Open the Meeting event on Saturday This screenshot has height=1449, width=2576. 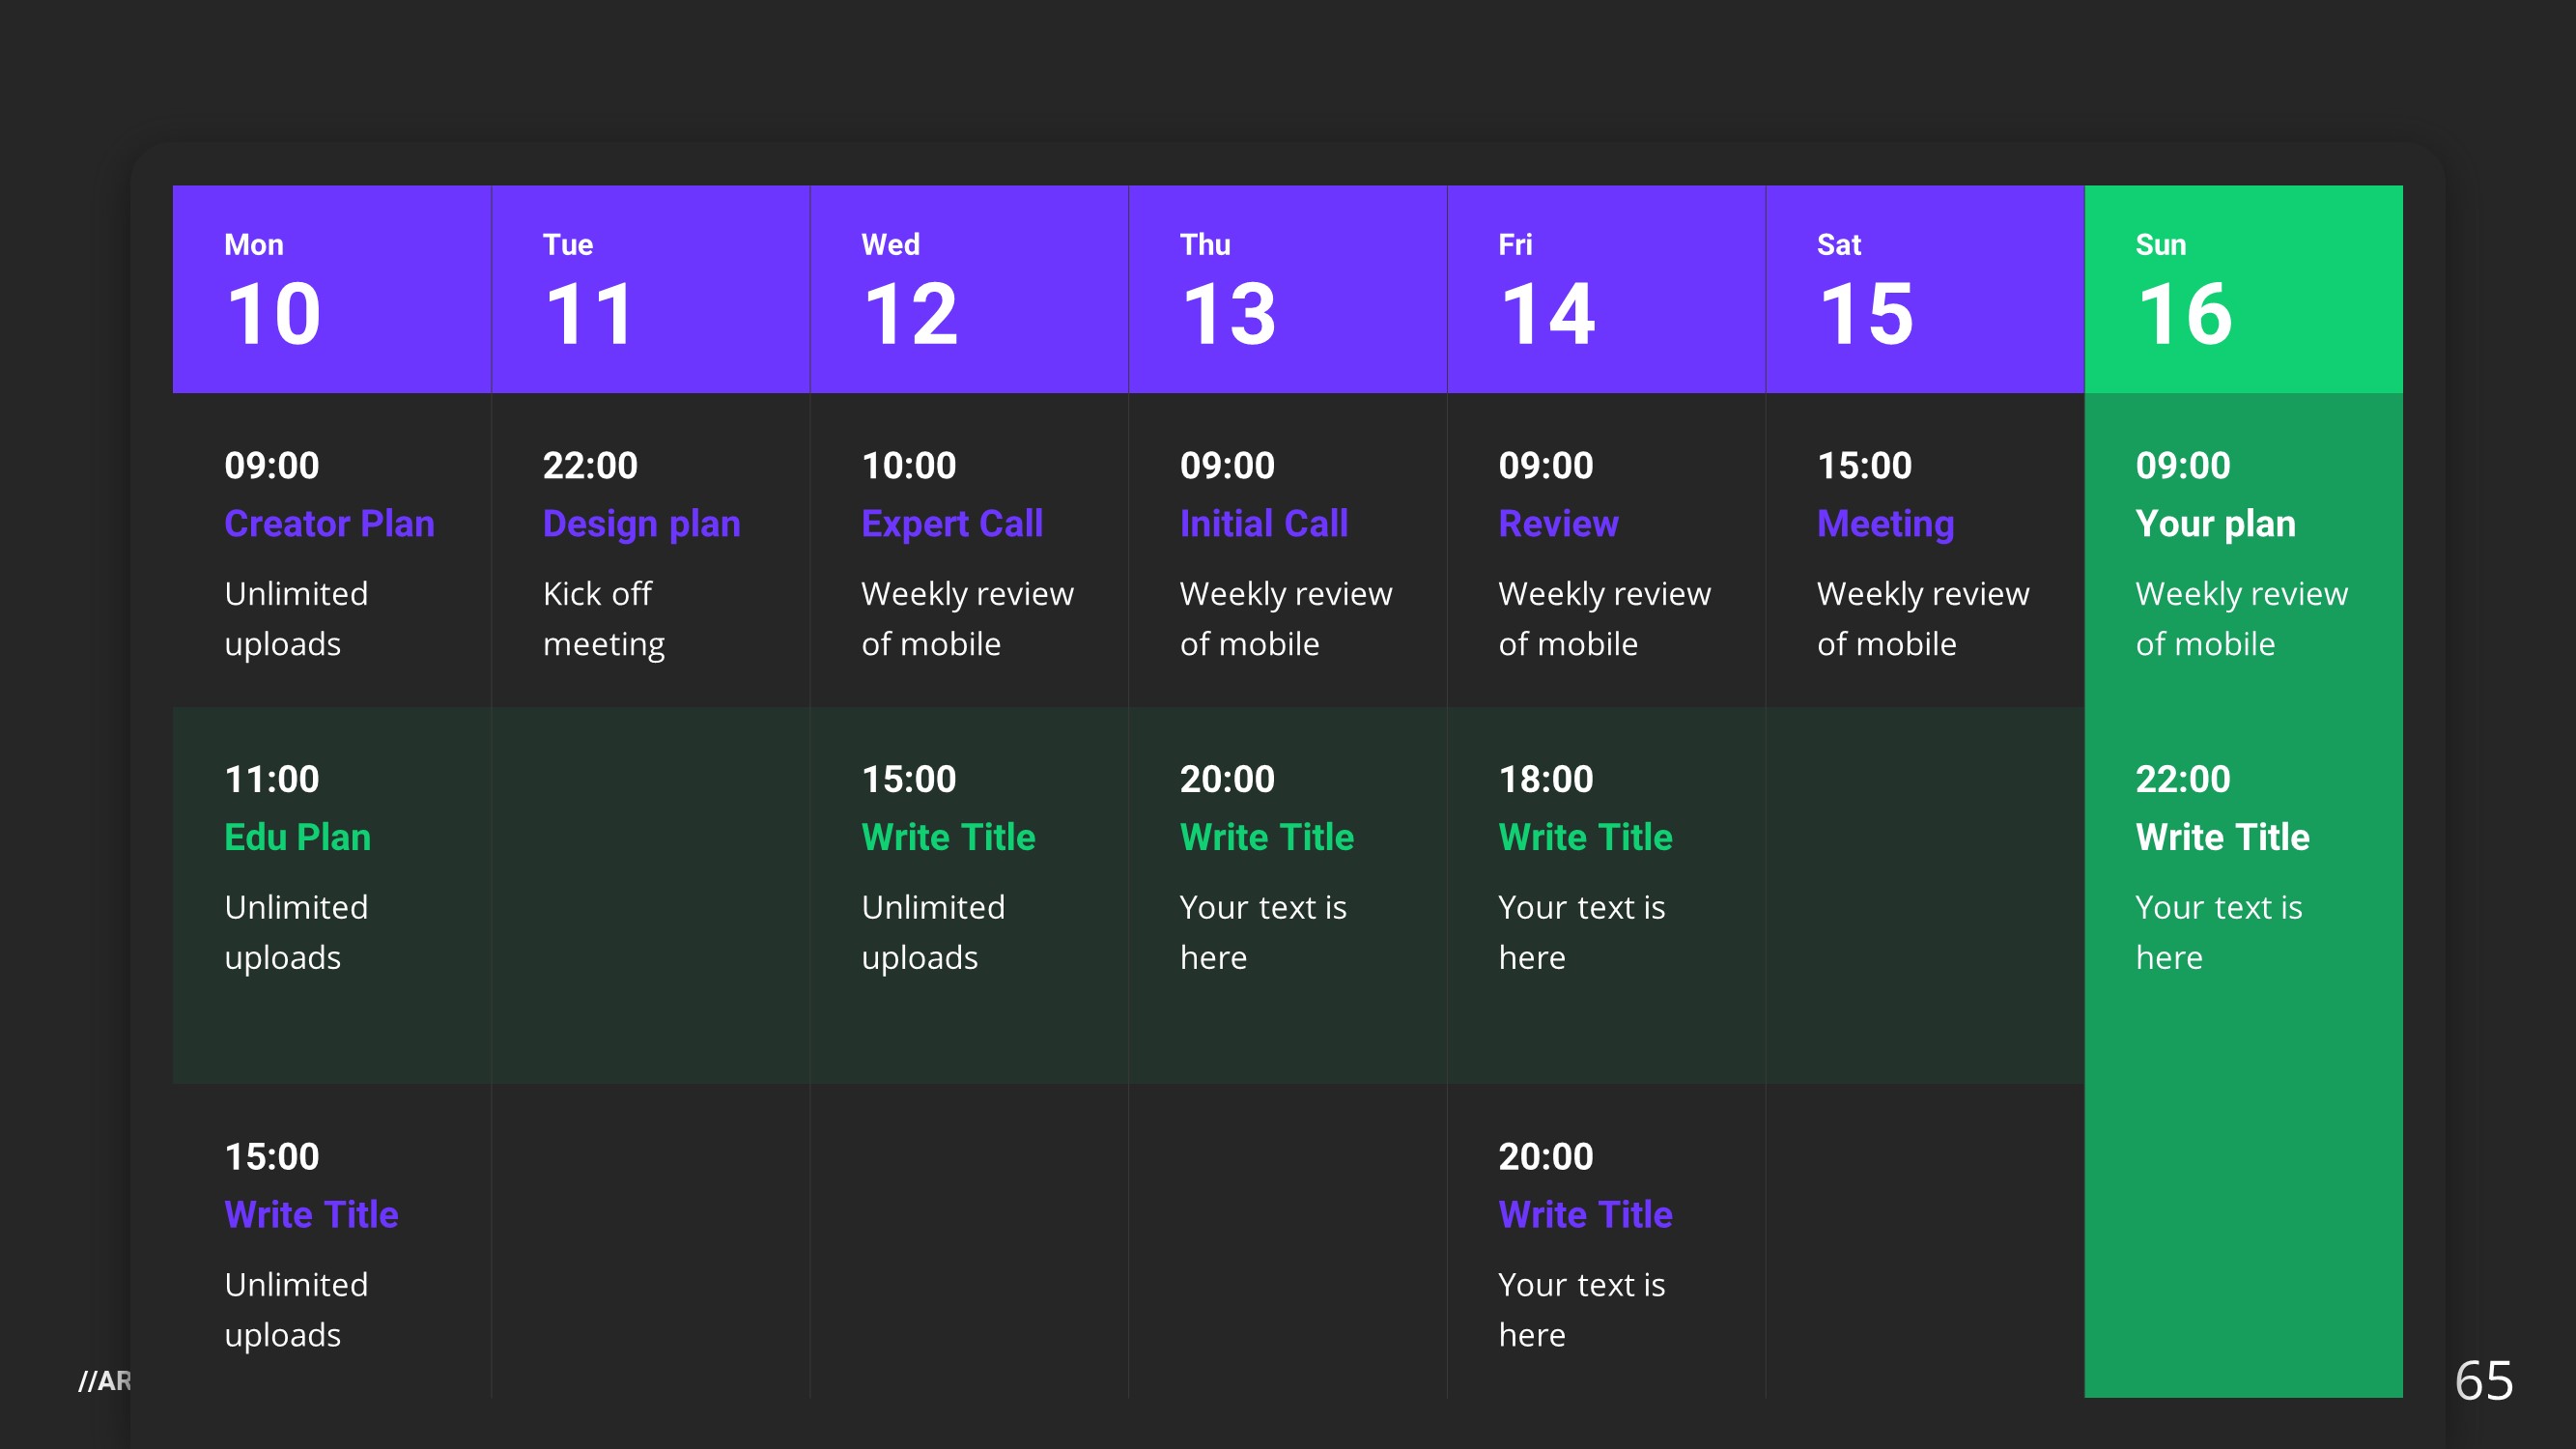(x=1885, y=524)
